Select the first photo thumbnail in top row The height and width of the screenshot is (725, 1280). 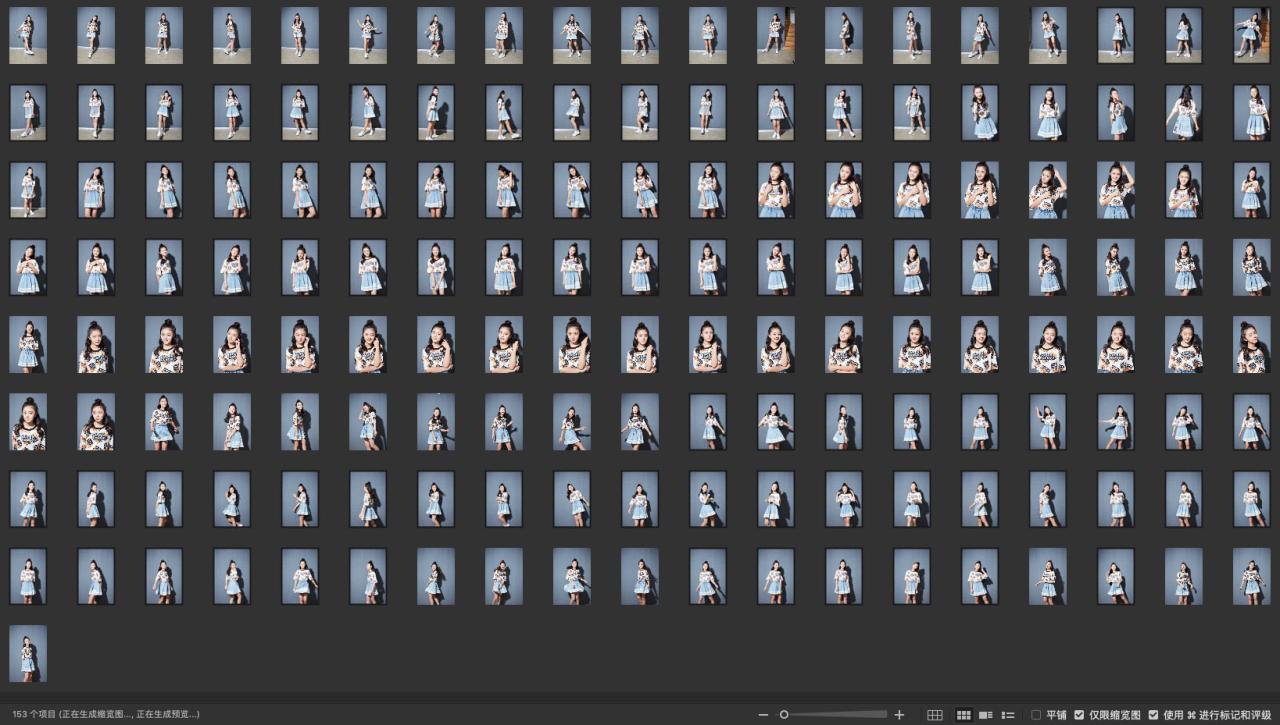28,35
